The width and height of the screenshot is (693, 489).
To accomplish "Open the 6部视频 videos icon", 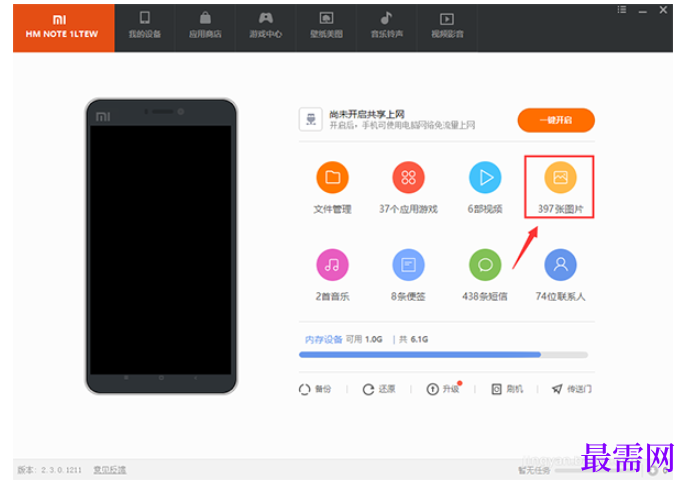I will point(485,178).
